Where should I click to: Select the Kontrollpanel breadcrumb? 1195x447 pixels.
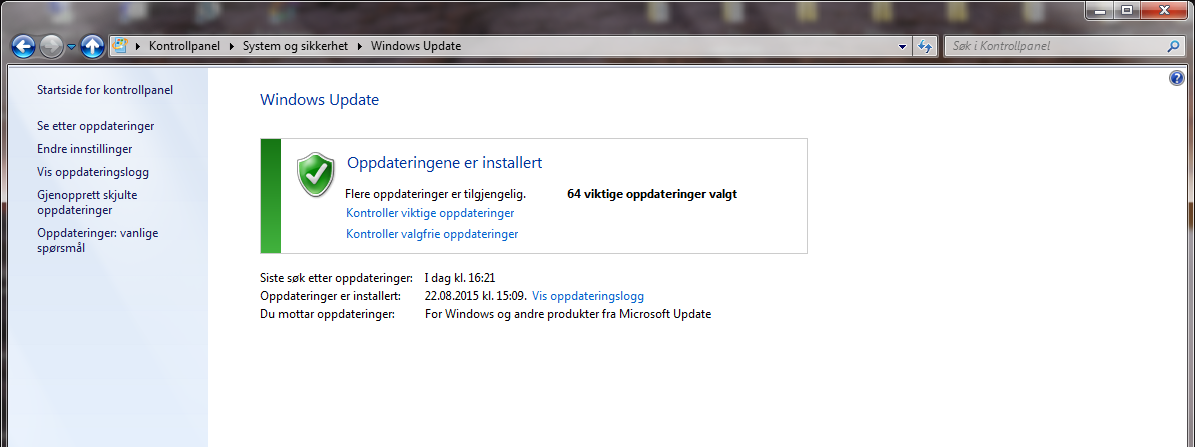(184, 46)
